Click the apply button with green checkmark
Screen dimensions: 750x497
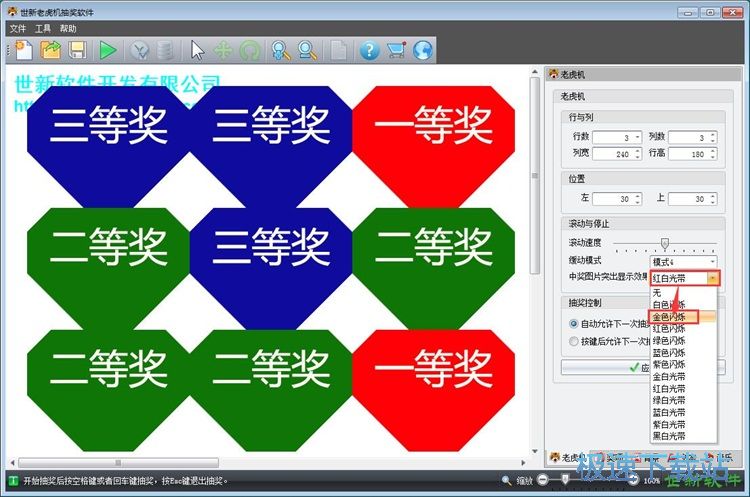pyautogui.click(x=643, y=367)
